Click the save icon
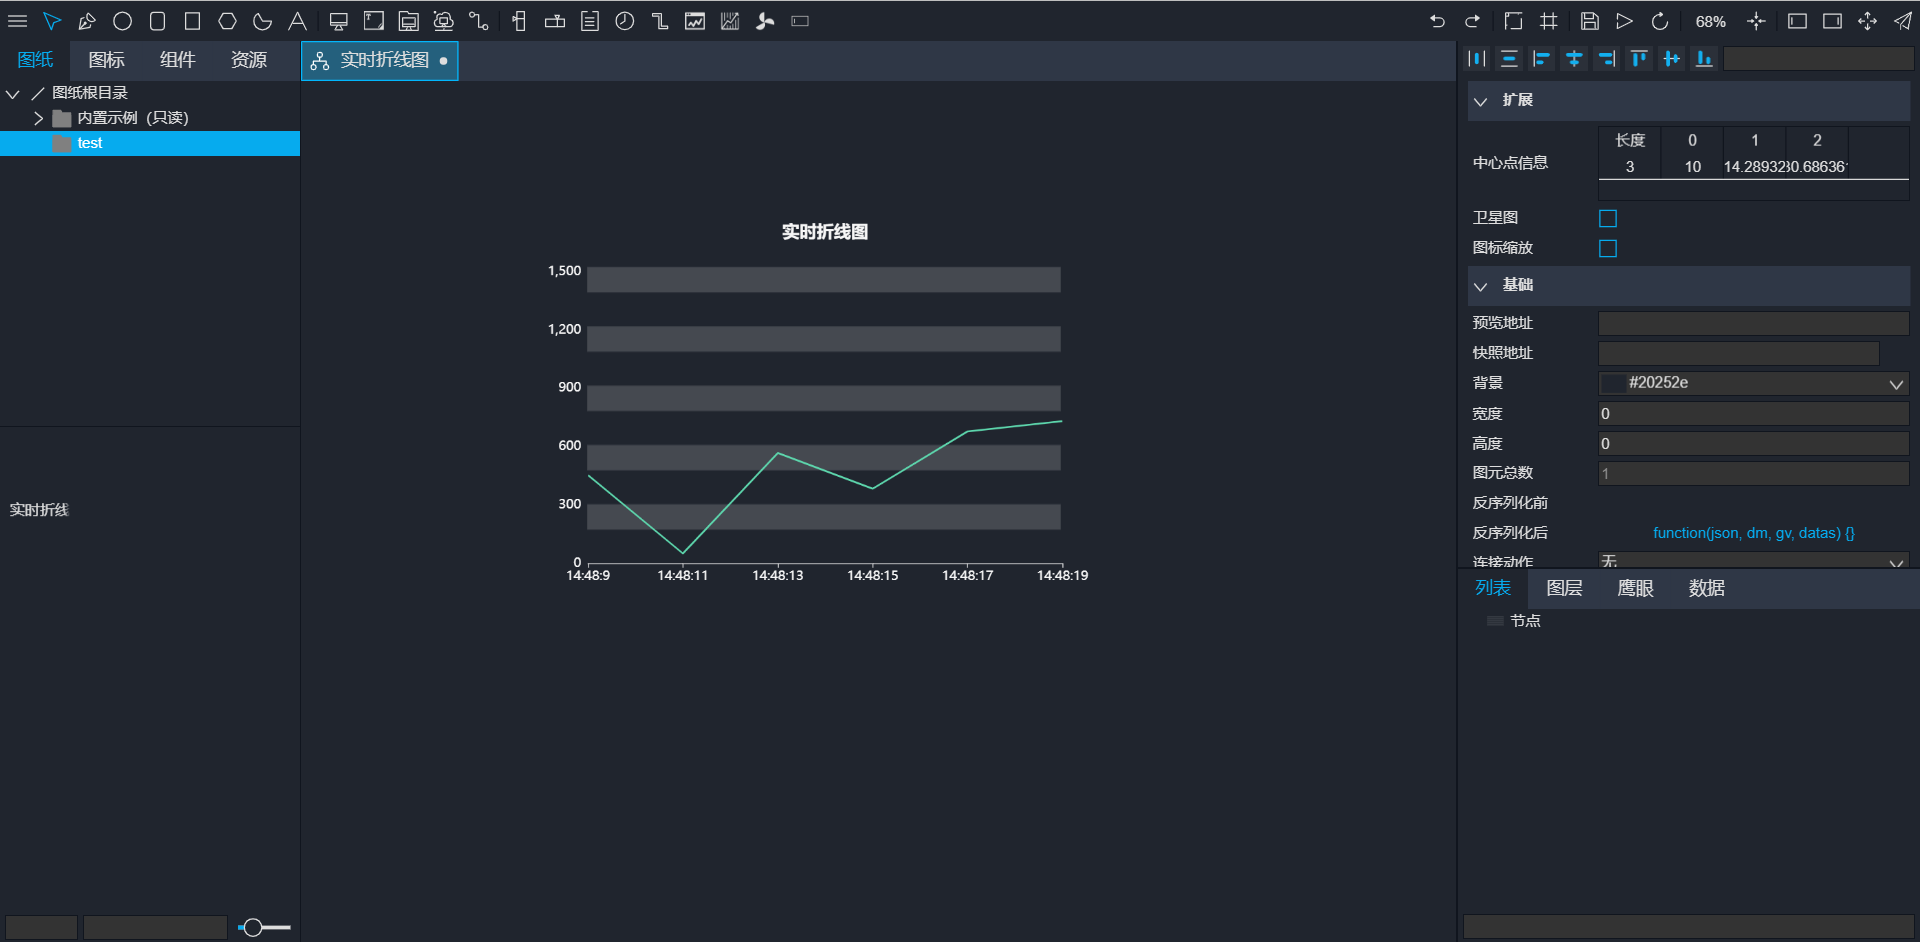 coord(1589,21)
